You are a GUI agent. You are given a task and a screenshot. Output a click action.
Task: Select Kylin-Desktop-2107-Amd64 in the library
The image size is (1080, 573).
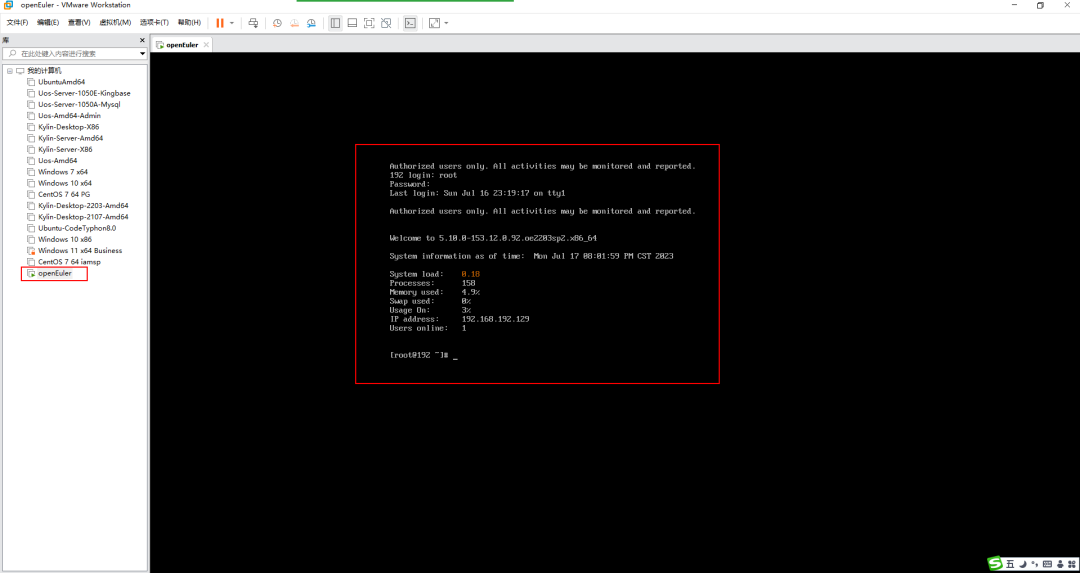(x=83, y=216)
